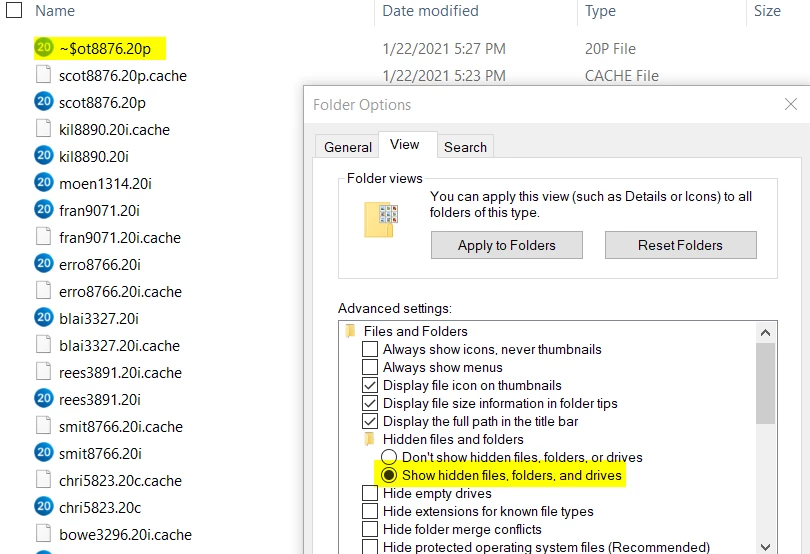
Task: Select the scot8876.20p file icon
Action: (x=44, y=102)
